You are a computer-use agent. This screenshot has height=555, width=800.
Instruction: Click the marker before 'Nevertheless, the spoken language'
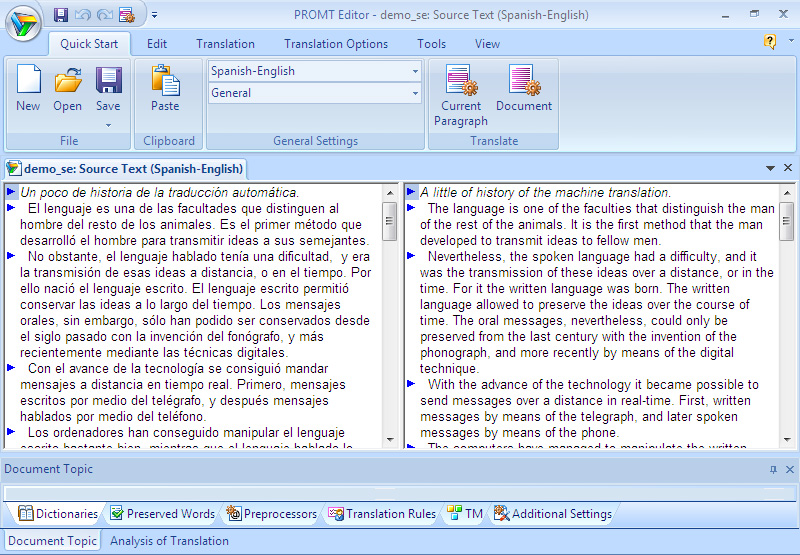click(411, 256)
